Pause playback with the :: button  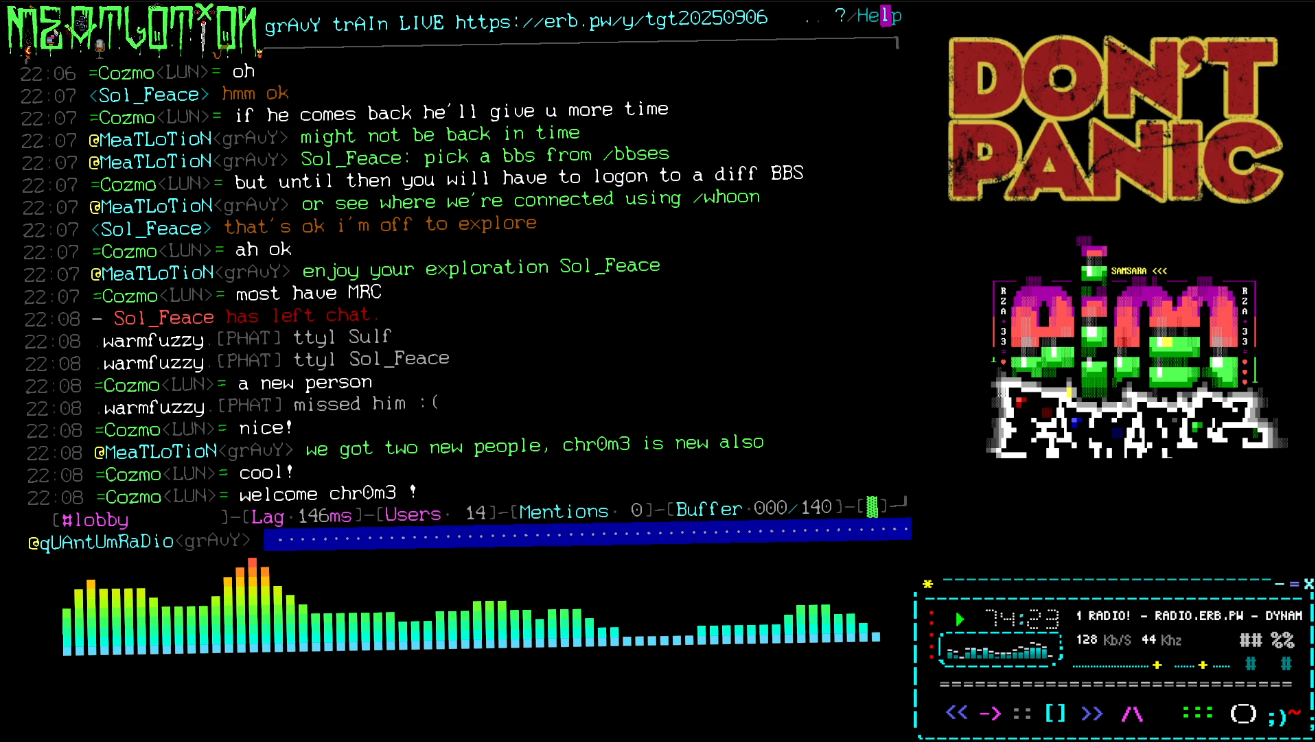click(x=1022, y=713)
